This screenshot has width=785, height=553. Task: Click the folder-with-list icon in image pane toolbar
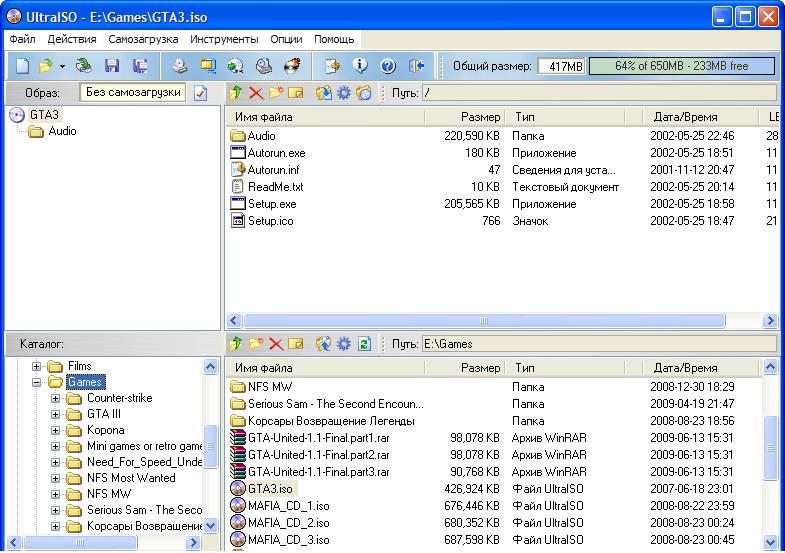364,93
